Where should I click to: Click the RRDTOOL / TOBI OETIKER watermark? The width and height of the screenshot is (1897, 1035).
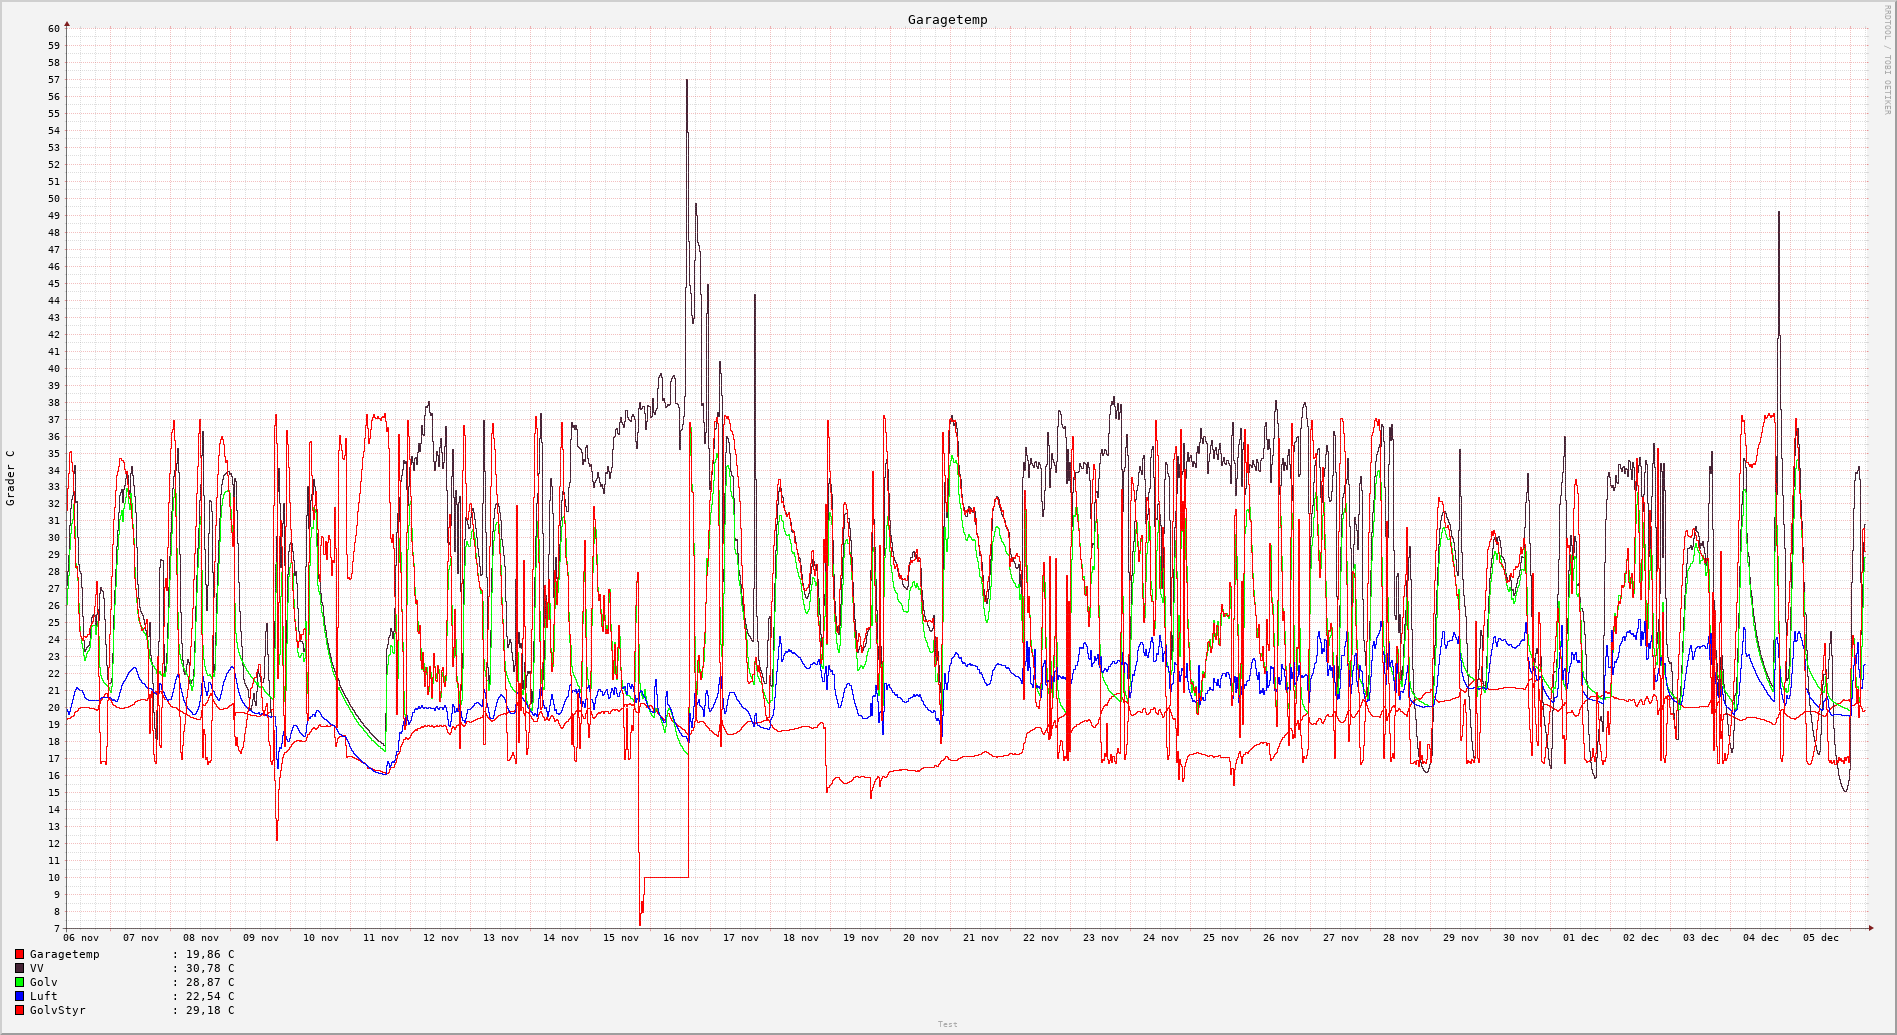[x=1888, y=60]
